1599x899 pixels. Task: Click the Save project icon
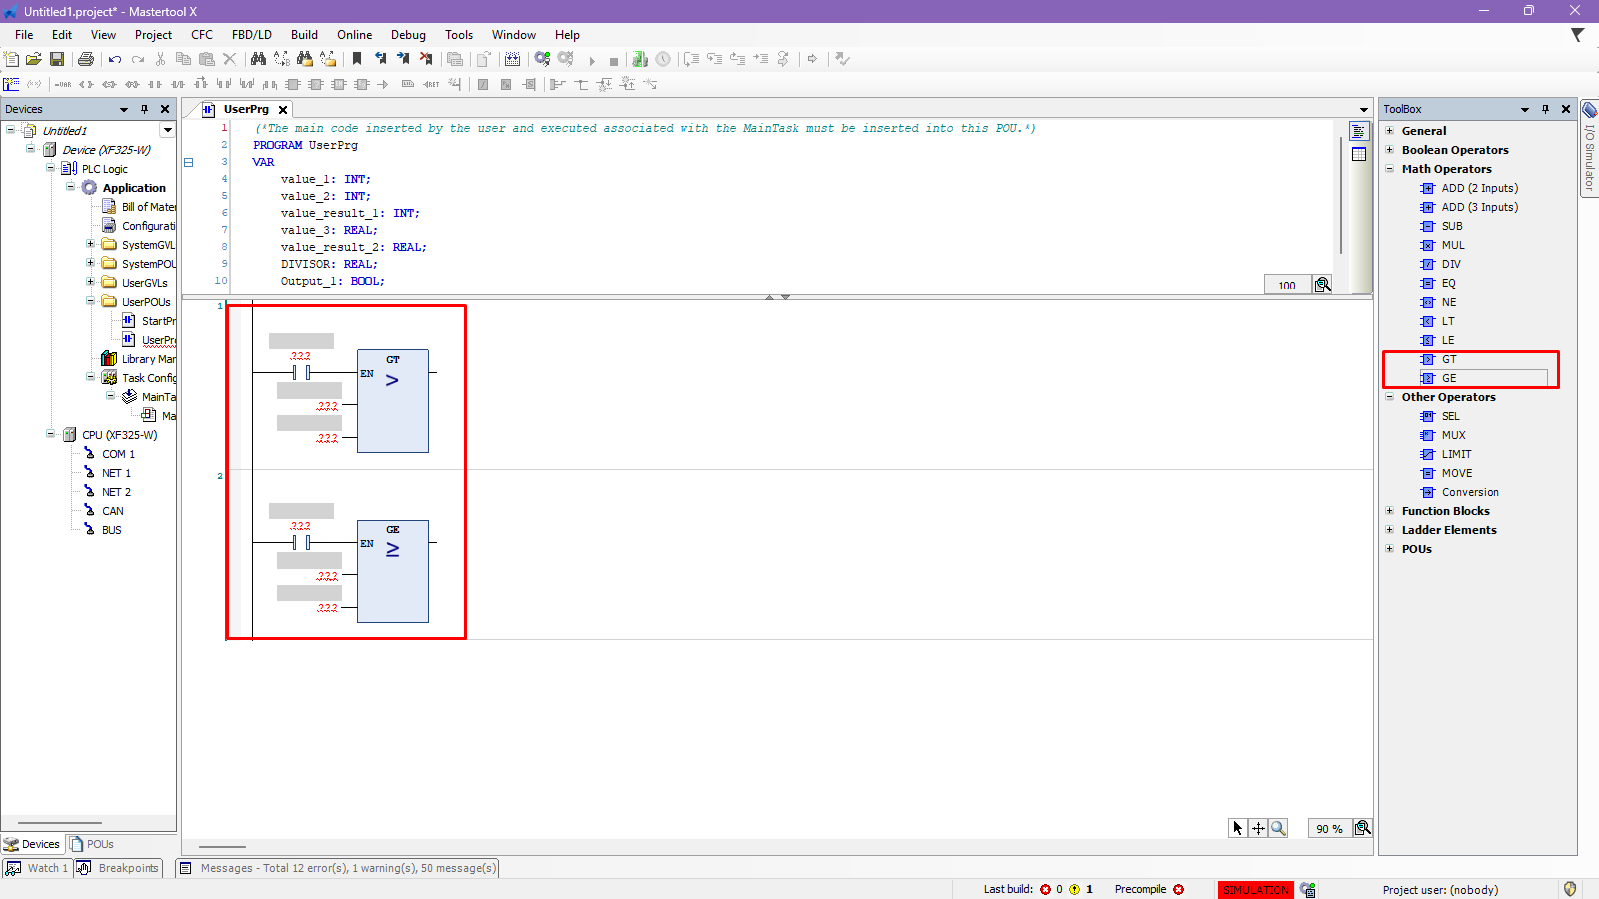(57, 60)
